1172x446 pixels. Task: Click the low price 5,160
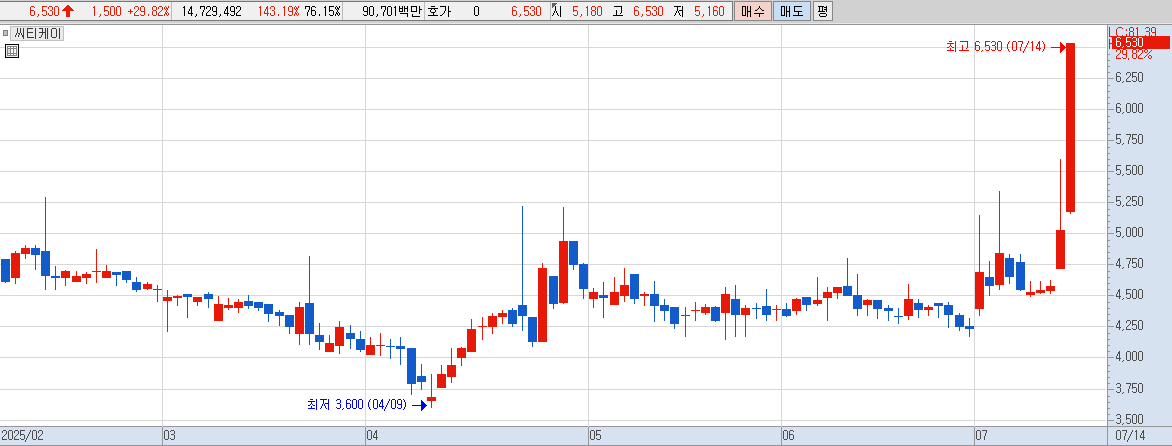click(709, 11)
